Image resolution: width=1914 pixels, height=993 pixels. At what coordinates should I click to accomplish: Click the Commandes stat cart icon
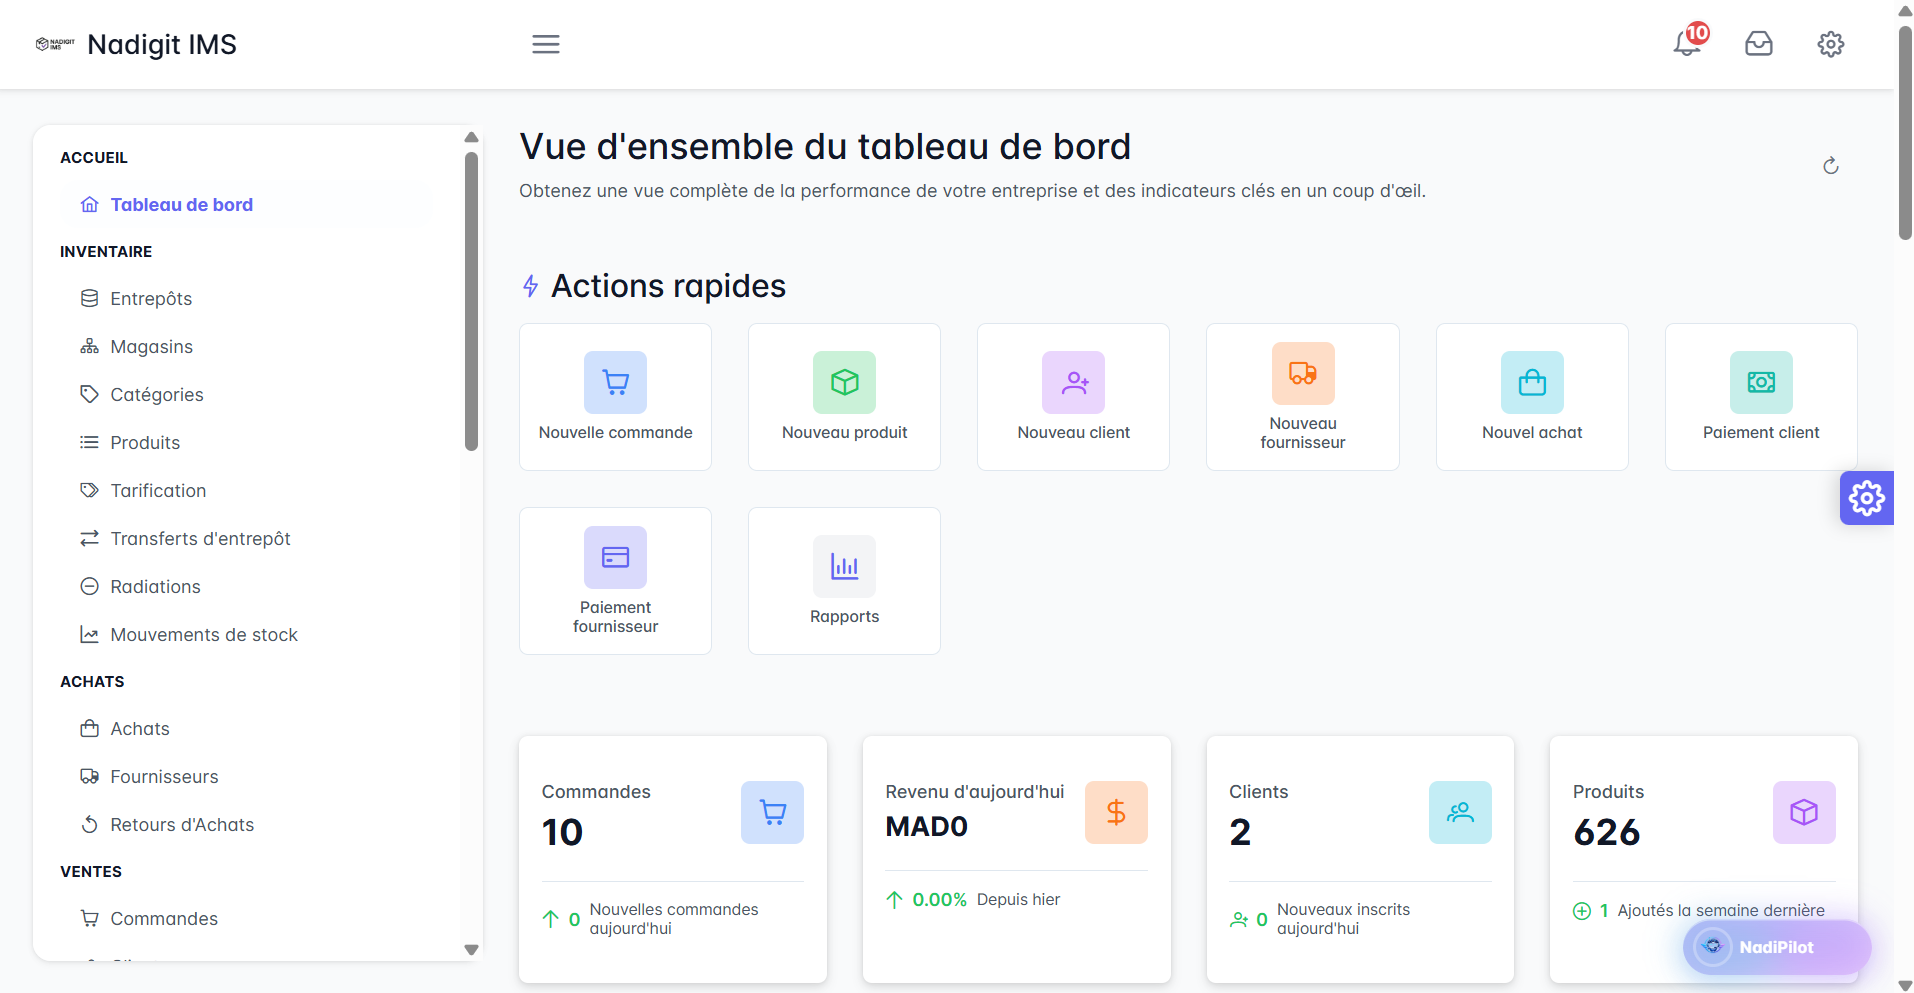[772, 812]
